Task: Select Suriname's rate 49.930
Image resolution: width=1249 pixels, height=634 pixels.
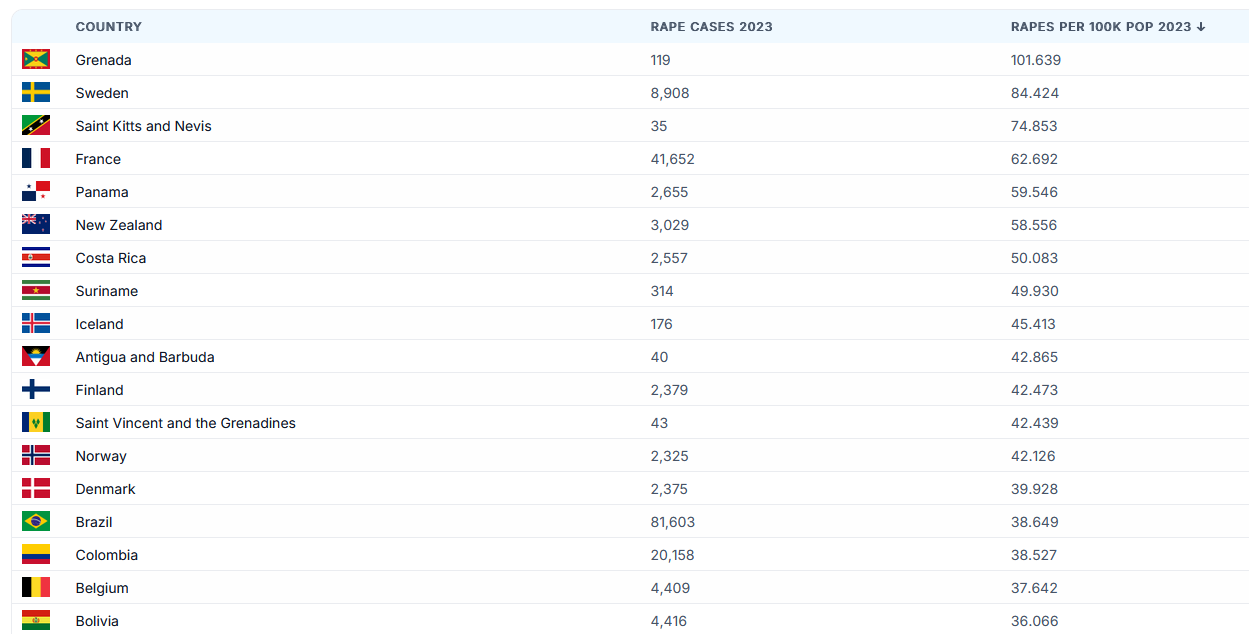Action: pyautogui.click(x=1035, y=291)
